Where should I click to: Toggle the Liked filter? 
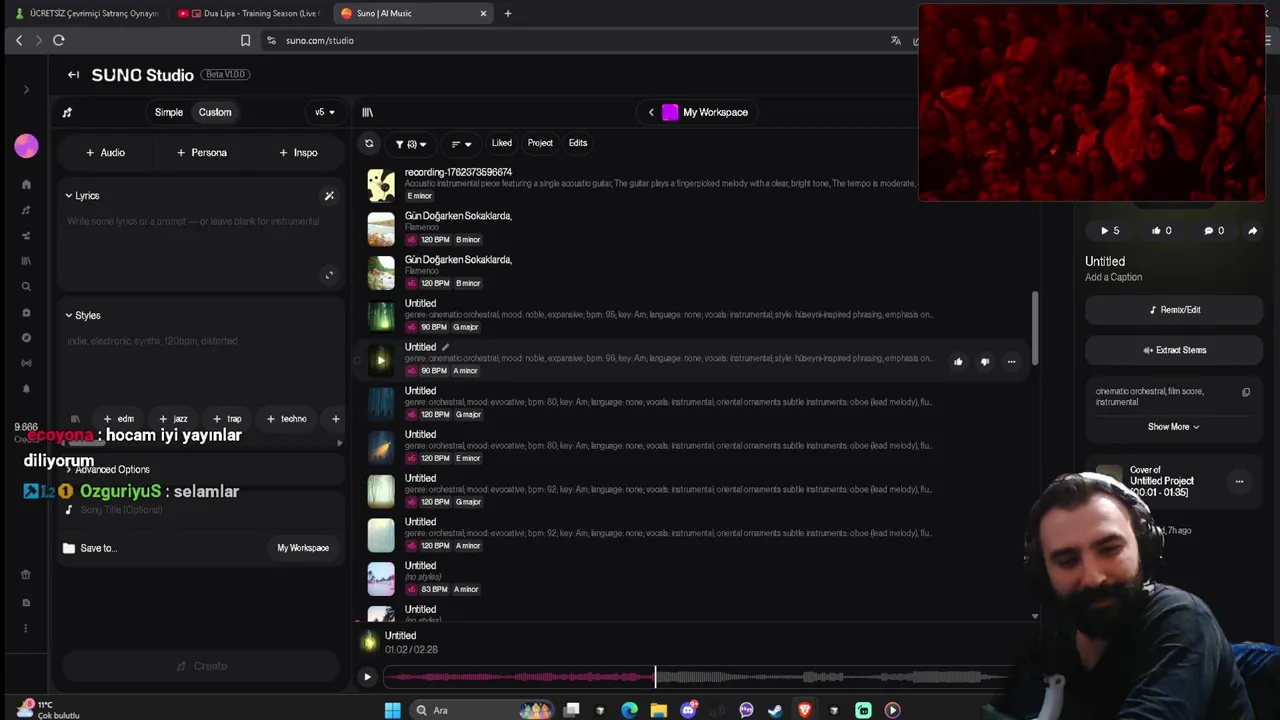502,143
